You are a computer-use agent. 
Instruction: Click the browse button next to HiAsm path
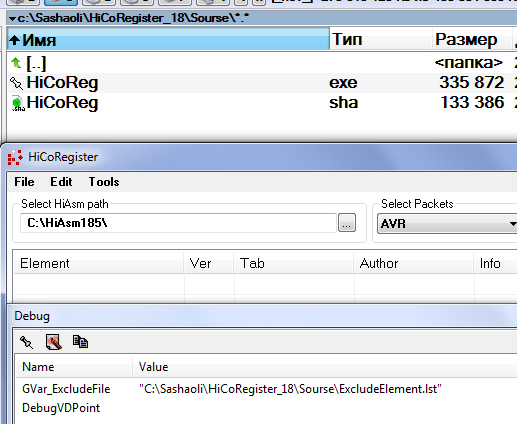347,223
